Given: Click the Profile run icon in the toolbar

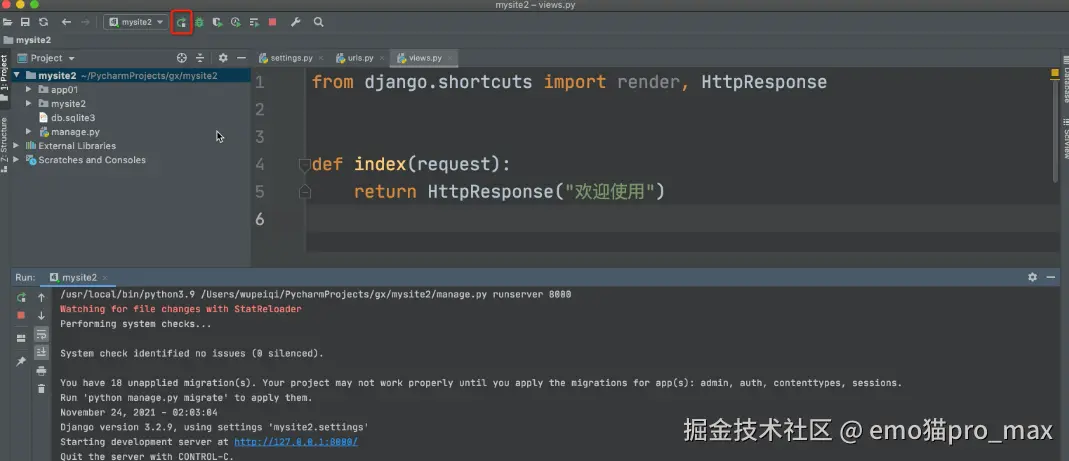Looking at the screenshot, I should click(x=236, y=23).
